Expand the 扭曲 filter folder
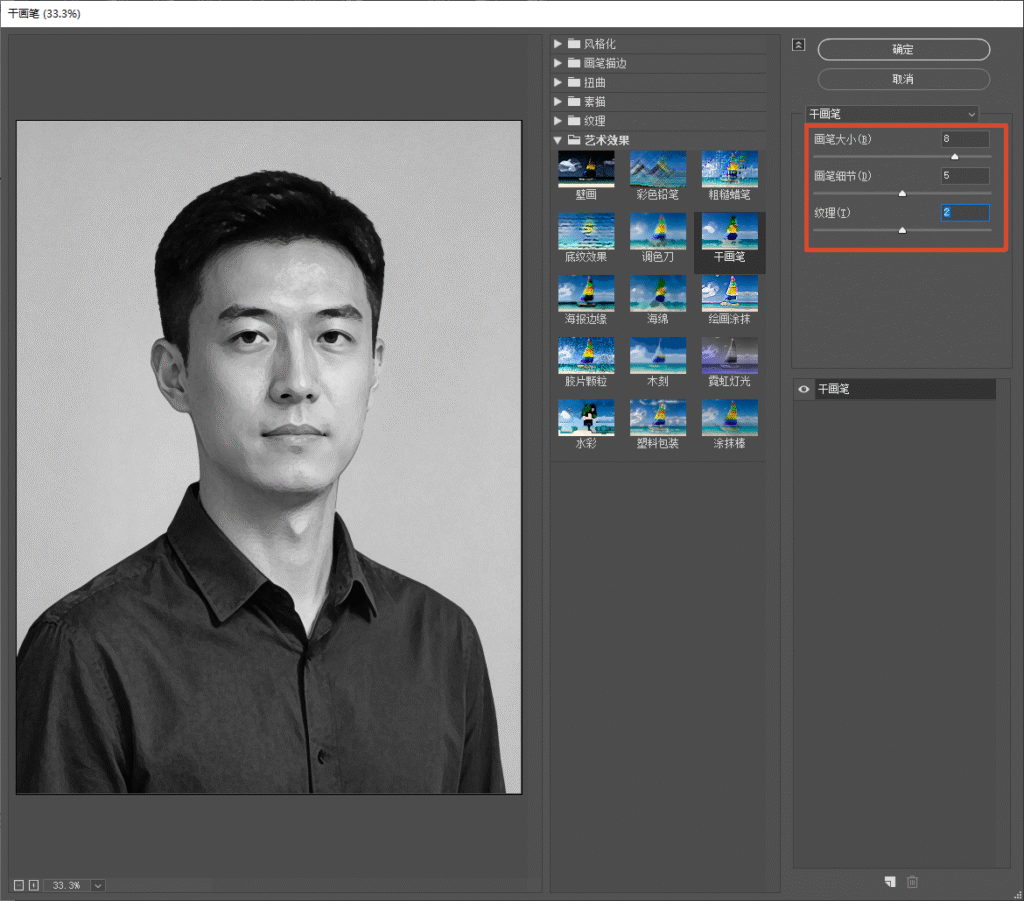Screen dimensions: 1024x901 click(x=558, y=82)
